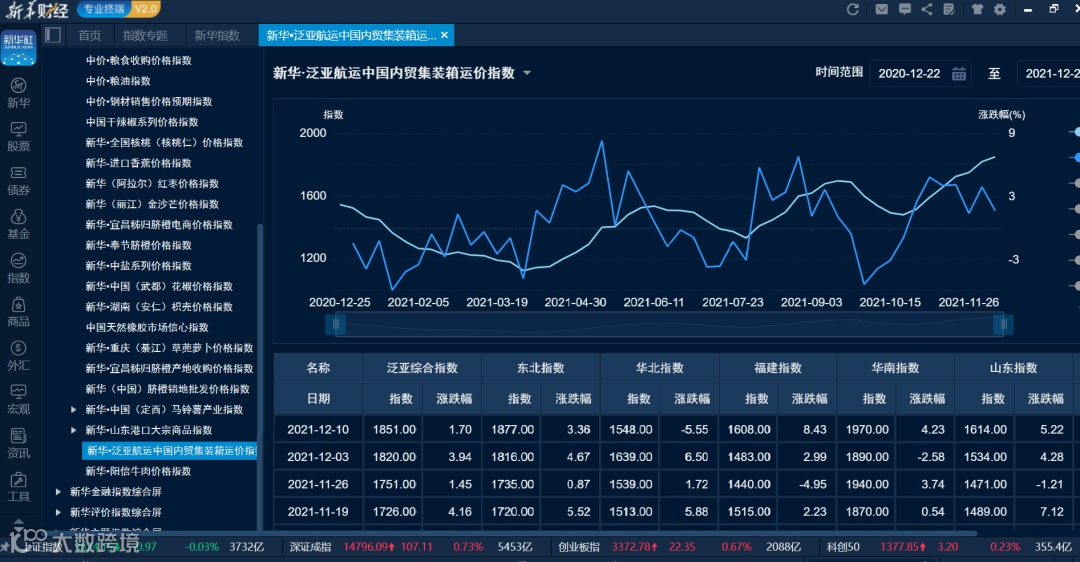
Task: Expand 新华评价指数综合屏 node
Action: click(59, 512)
